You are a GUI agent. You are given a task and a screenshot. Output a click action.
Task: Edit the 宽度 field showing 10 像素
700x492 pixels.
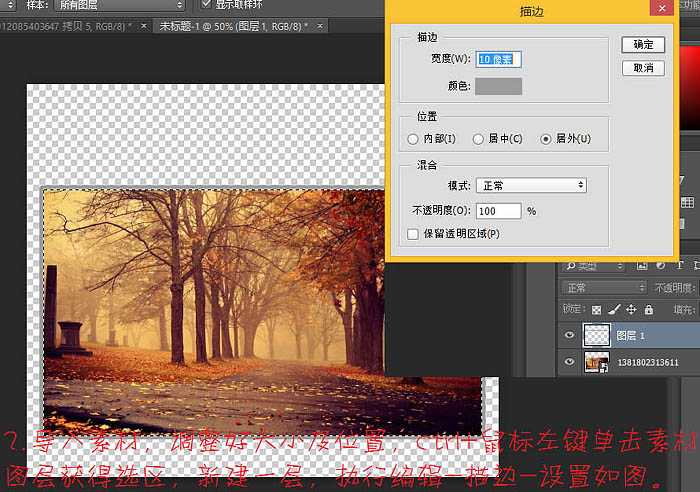498,59
